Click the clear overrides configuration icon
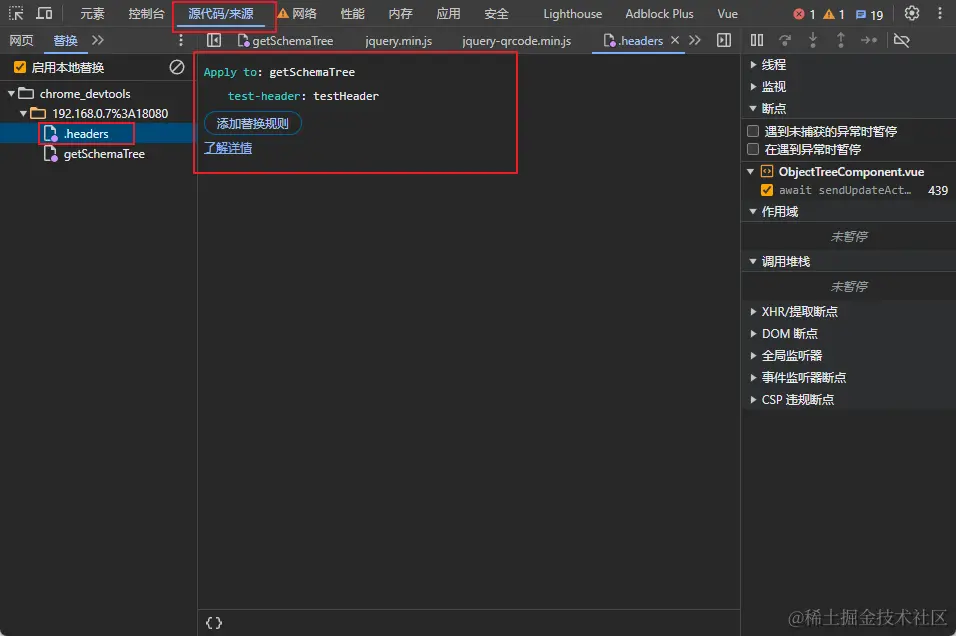The width and height of the screenshot is (956, 636). point(177,67)
